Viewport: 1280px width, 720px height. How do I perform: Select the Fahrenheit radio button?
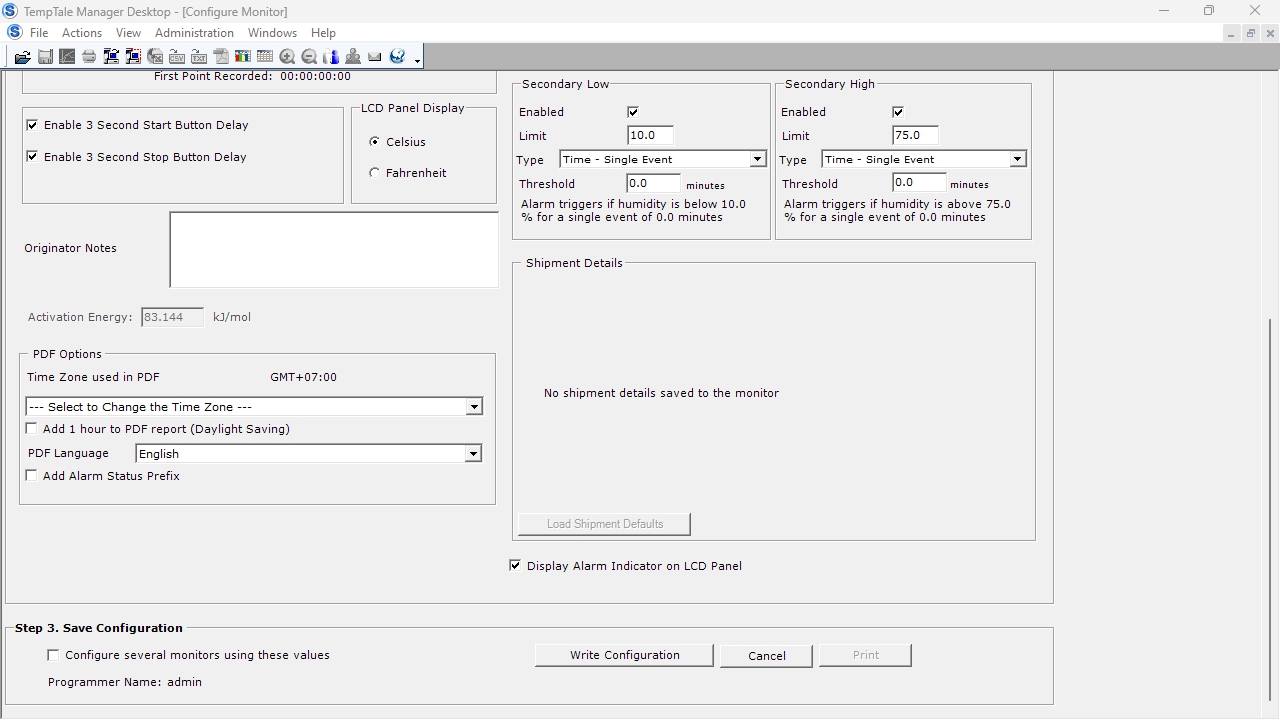click(x=375, y=173)
